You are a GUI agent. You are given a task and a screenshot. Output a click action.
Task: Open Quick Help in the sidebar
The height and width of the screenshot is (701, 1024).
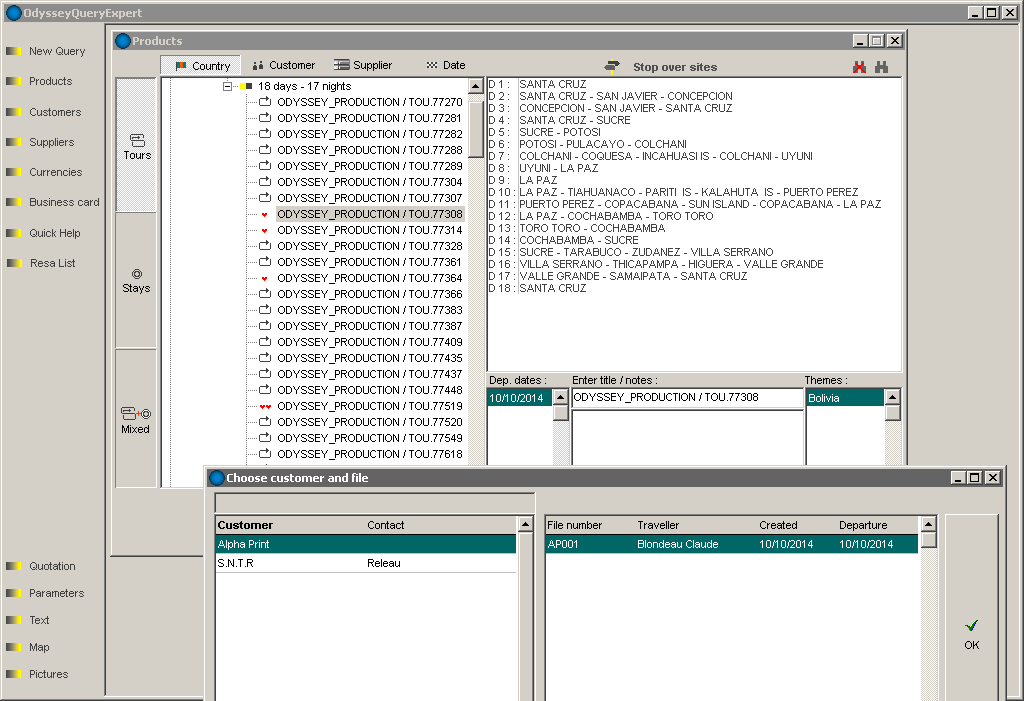click(55, 233)
